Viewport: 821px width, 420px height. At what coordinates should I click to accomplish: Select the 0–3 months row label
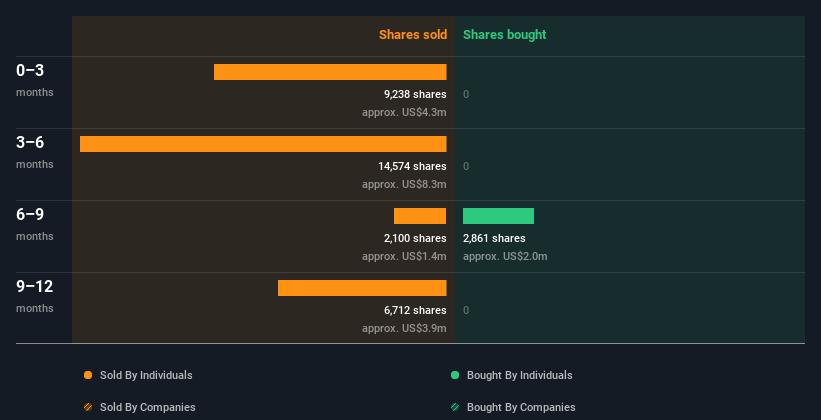tap(35, 80)
